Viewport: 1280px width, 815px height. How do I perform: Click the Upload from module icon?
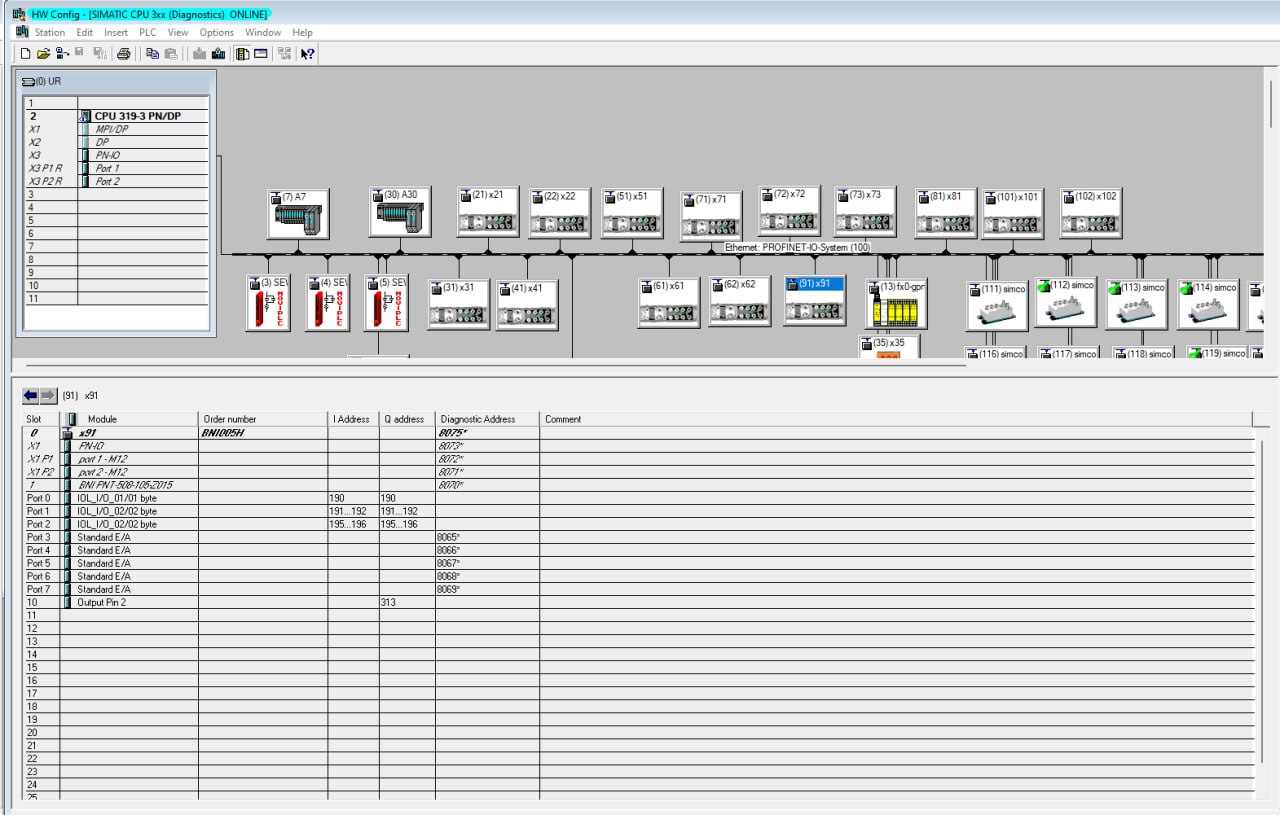click(x=218, y=53)
